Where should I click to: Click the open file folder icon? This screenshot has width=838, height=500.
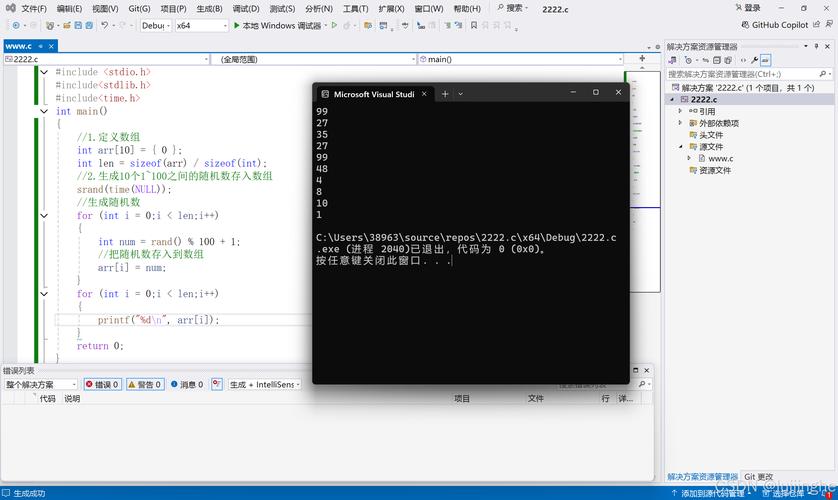(x=67, y=25)
